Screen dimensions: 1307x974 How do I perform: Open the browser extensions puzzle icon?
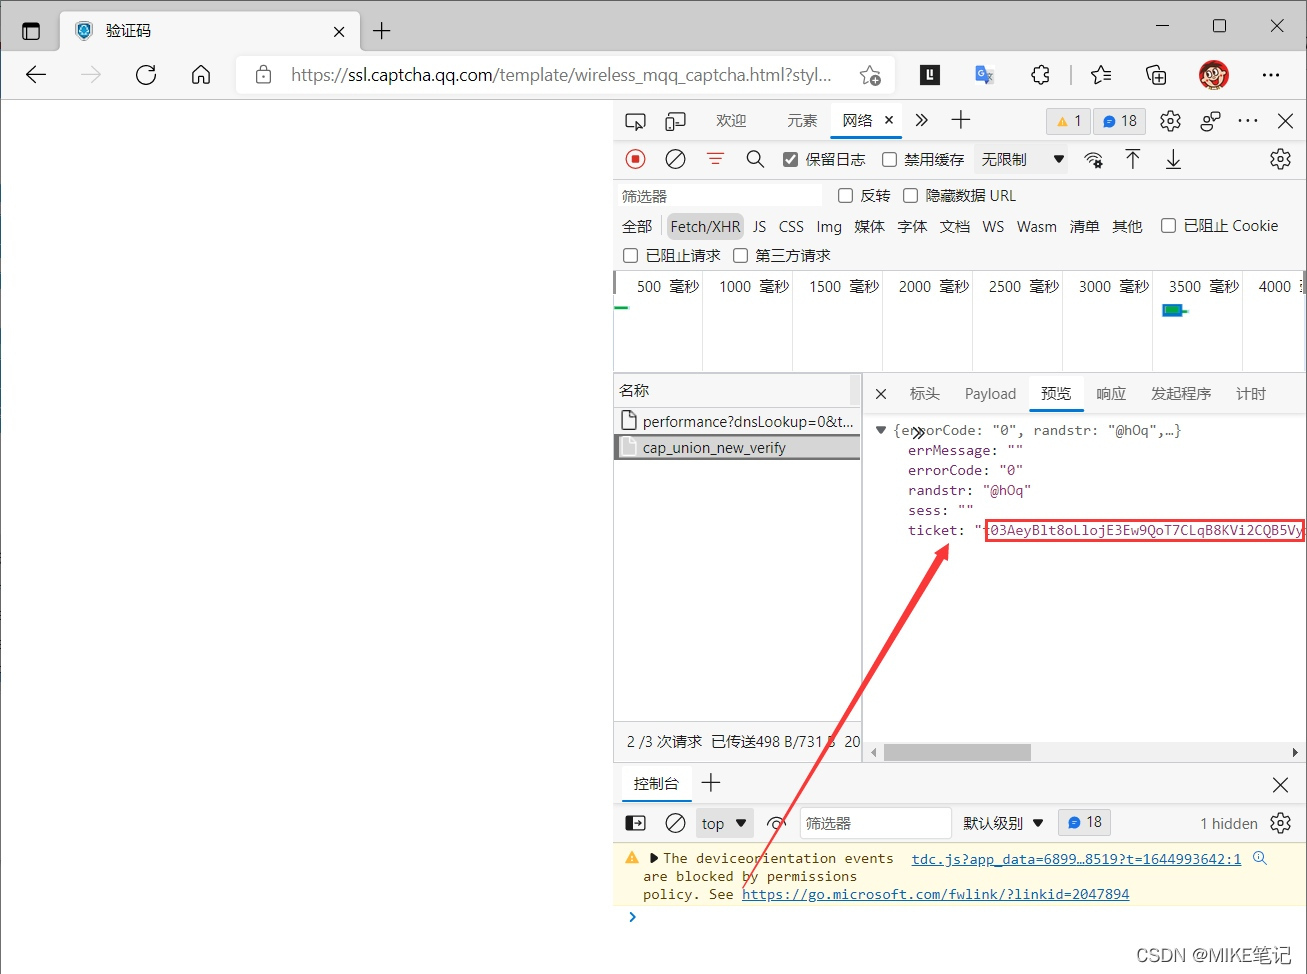pyautogui.click(x=1041, y=75)
